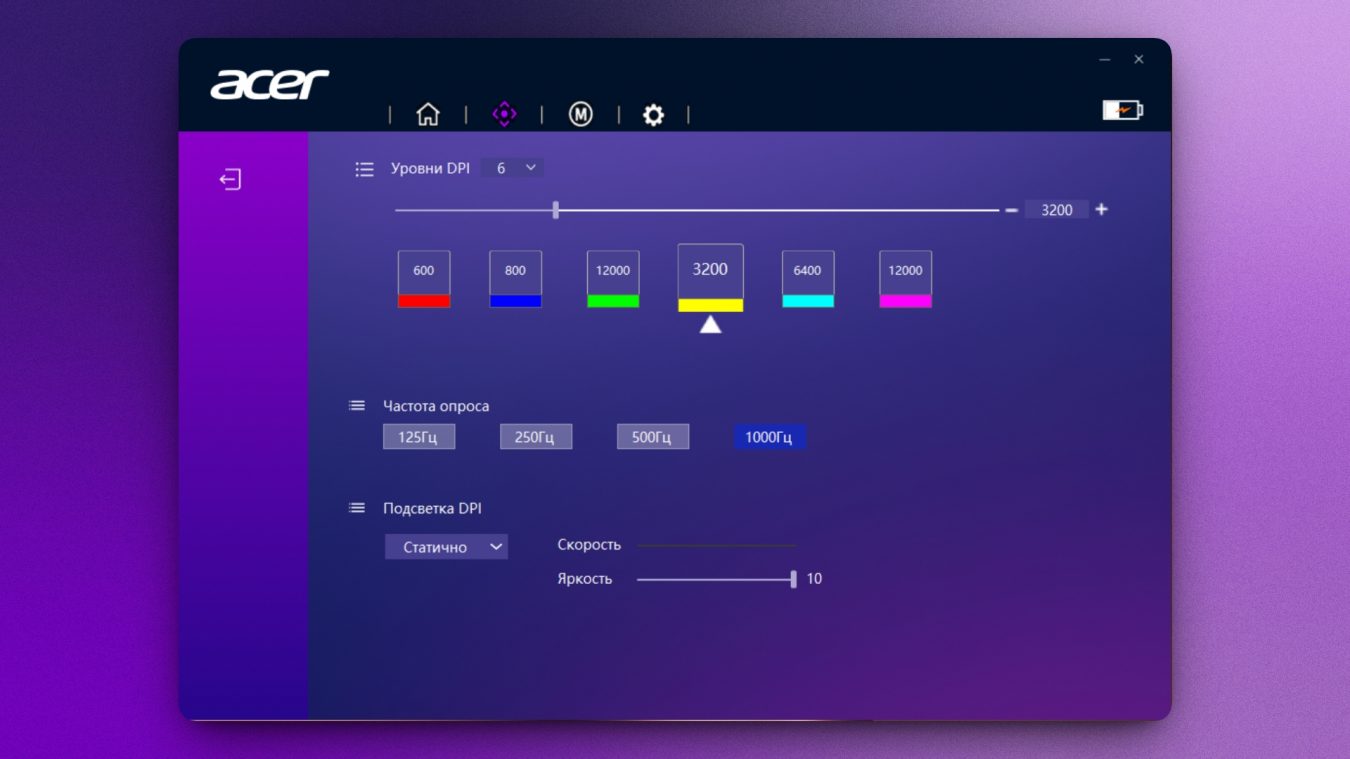Click the Acer logo
Viewport: 1350px width, 759px height.
(269, 84)
